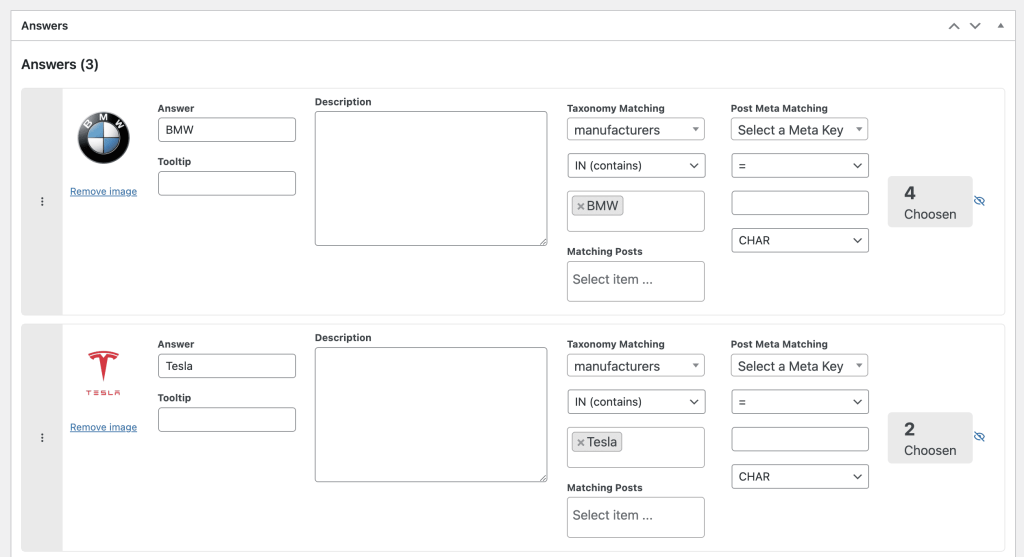
Task: Click Remove image link under BMW logo
Action: [103, 191]
